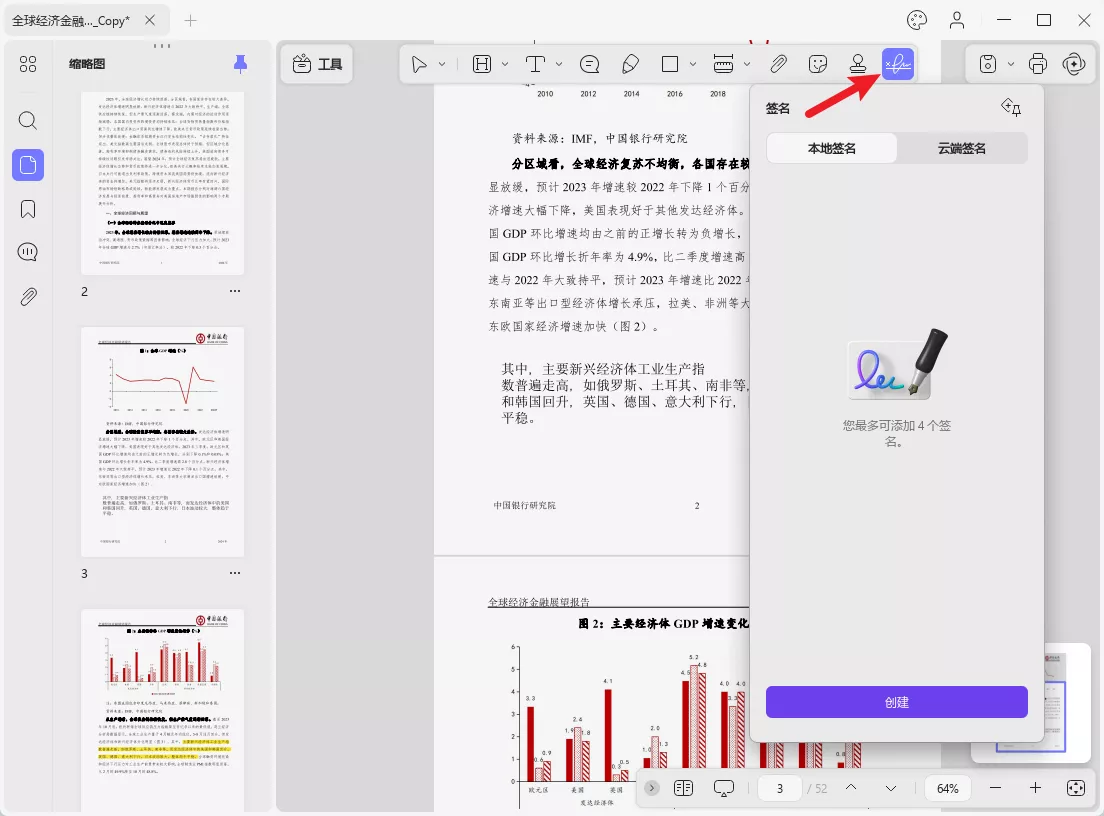
Task: Open the file attachment tool
Action: click(x=778, y=63)
